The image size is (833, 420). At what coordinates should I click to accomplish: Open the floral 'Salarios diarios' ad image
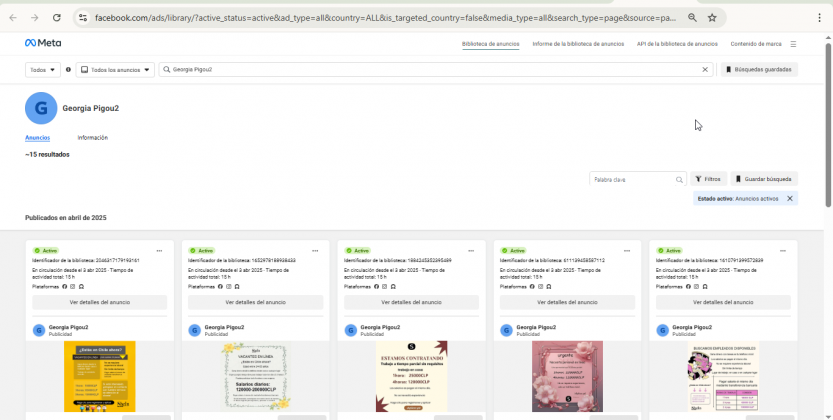(256, 376)
